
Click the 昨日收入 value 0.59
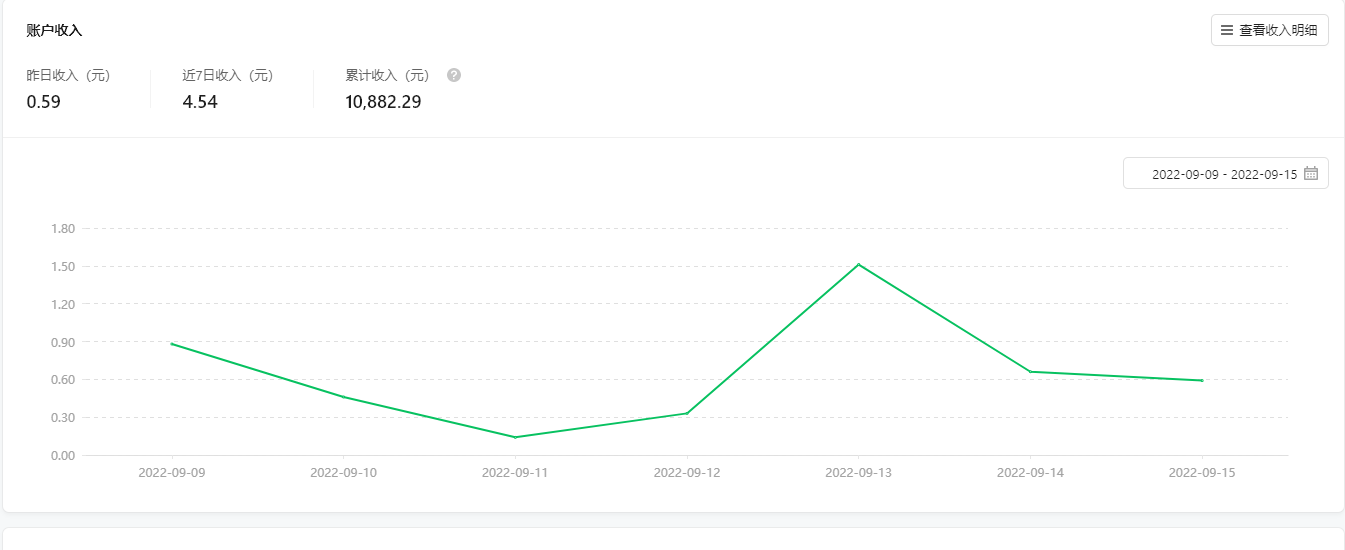(x=44, y=102)
